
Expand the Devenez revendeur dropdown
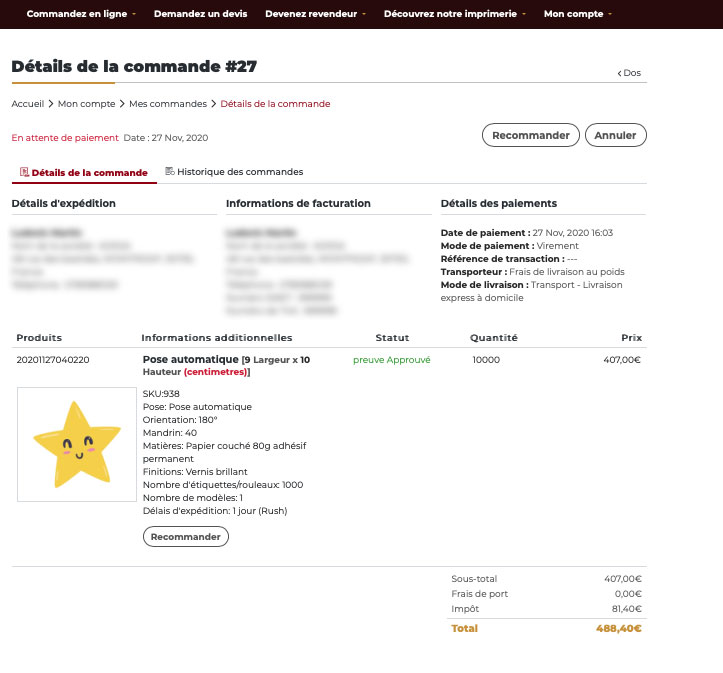(315, 14)
